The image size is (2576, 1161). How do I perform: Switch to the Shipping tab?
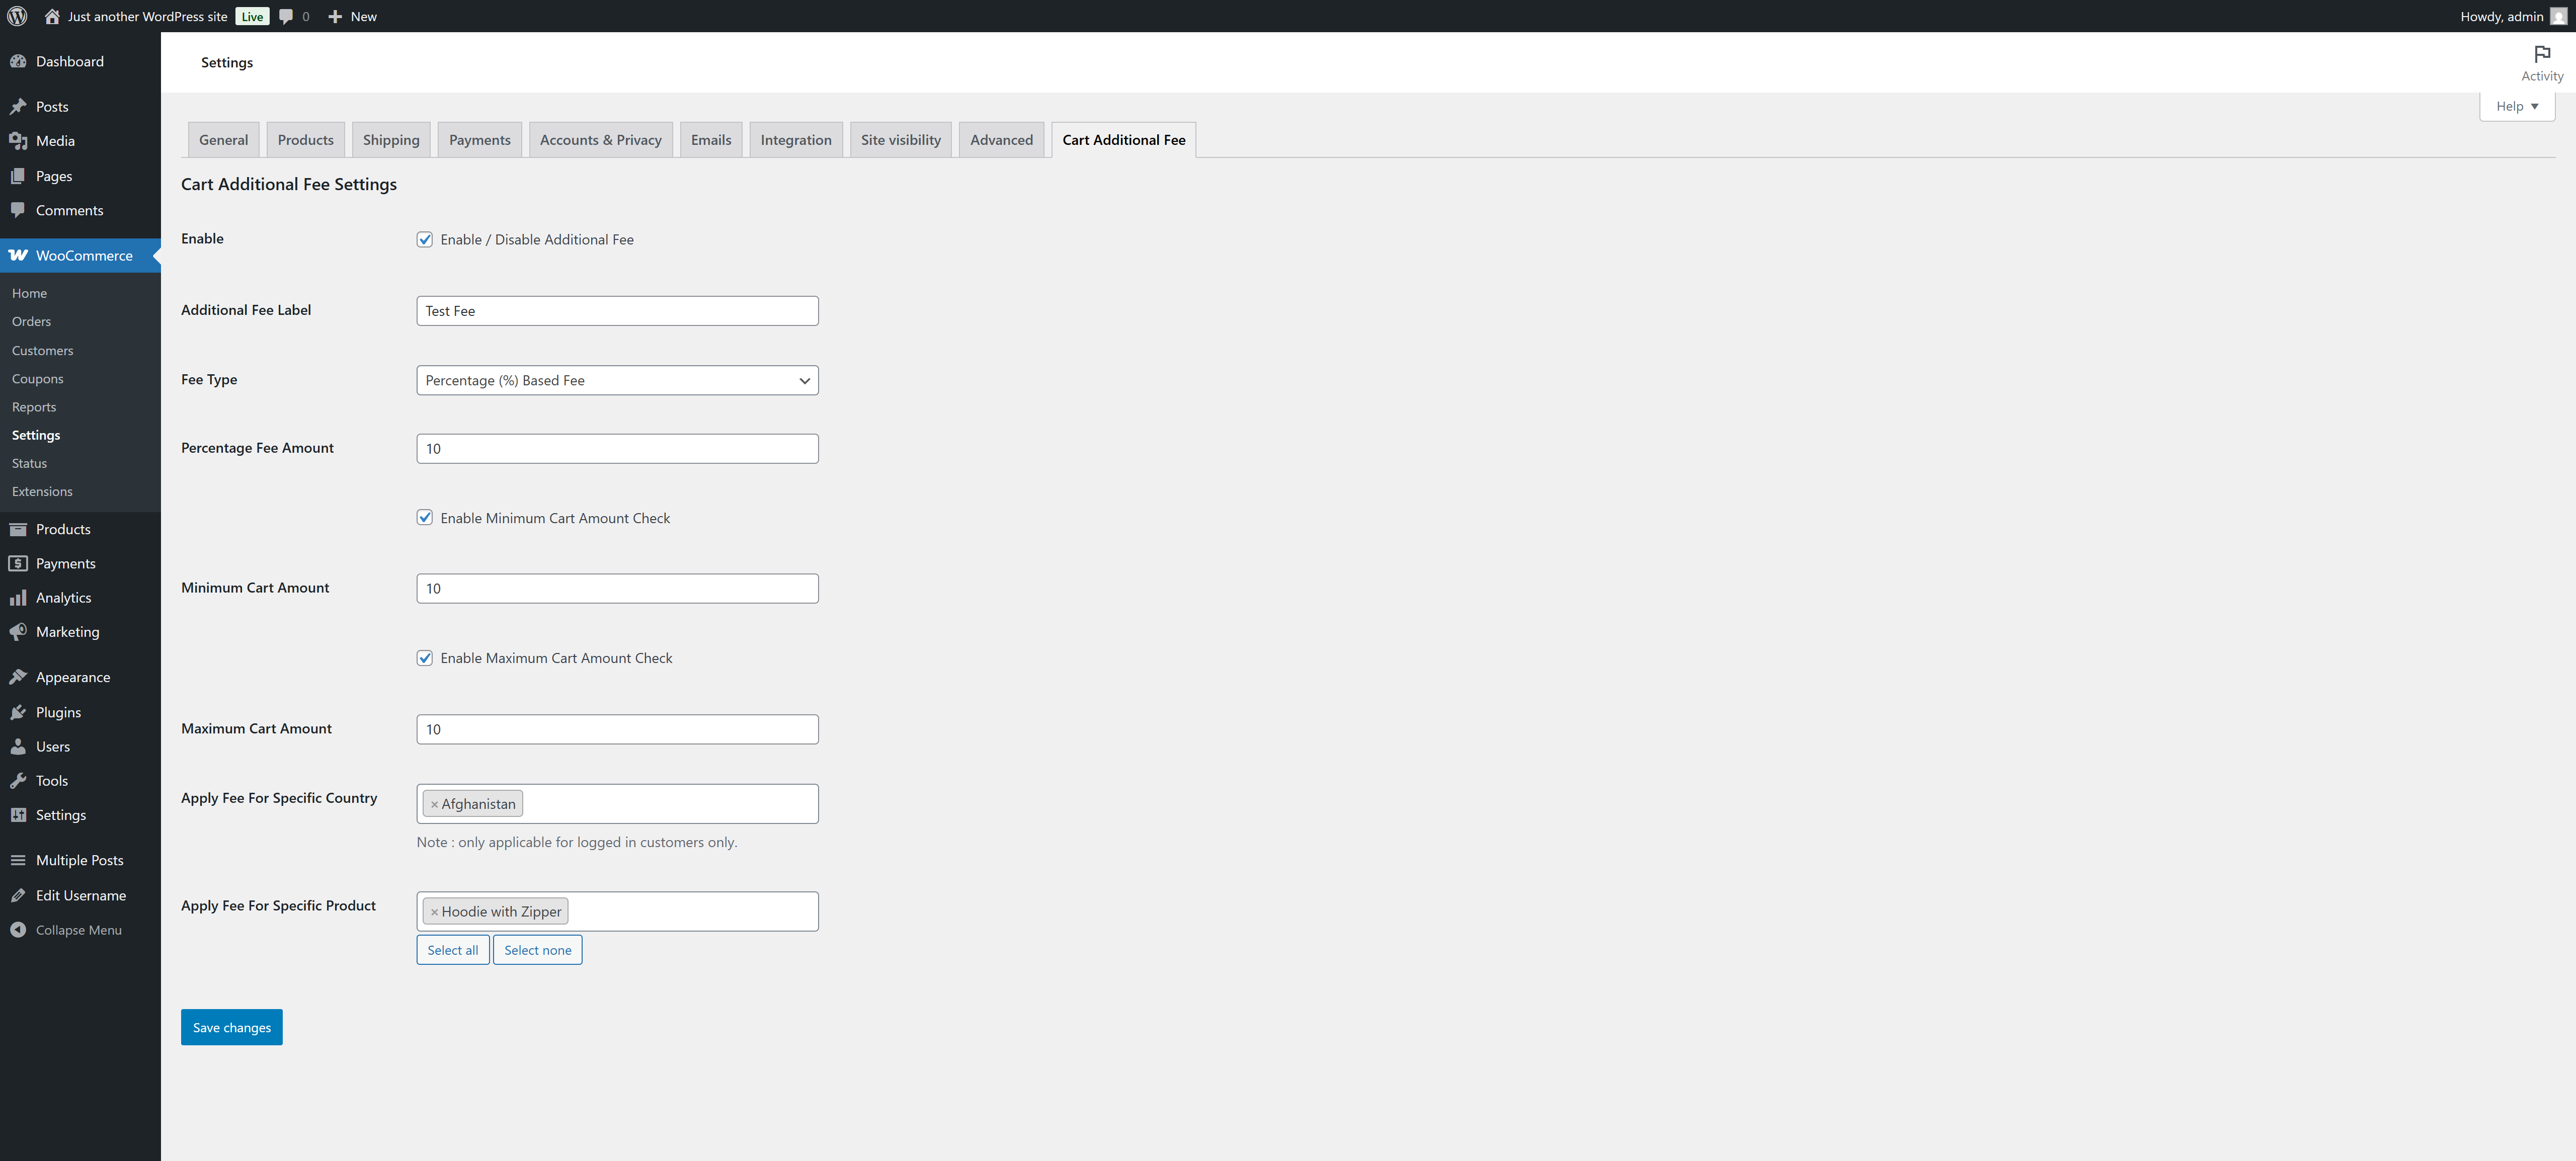point(391,140)
